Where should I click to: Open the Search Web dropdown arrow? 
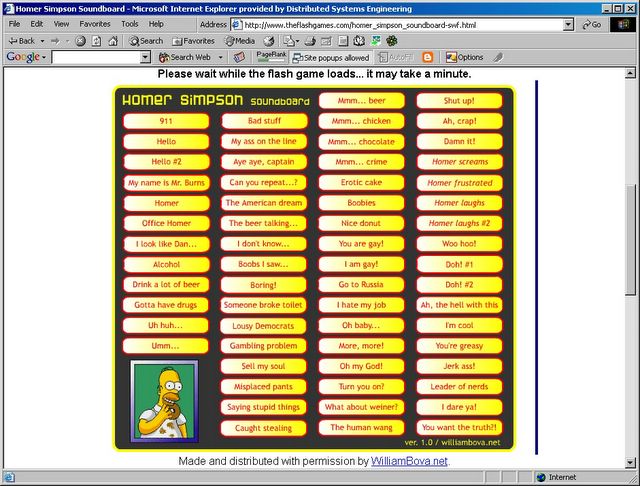(x=220, y=58)
